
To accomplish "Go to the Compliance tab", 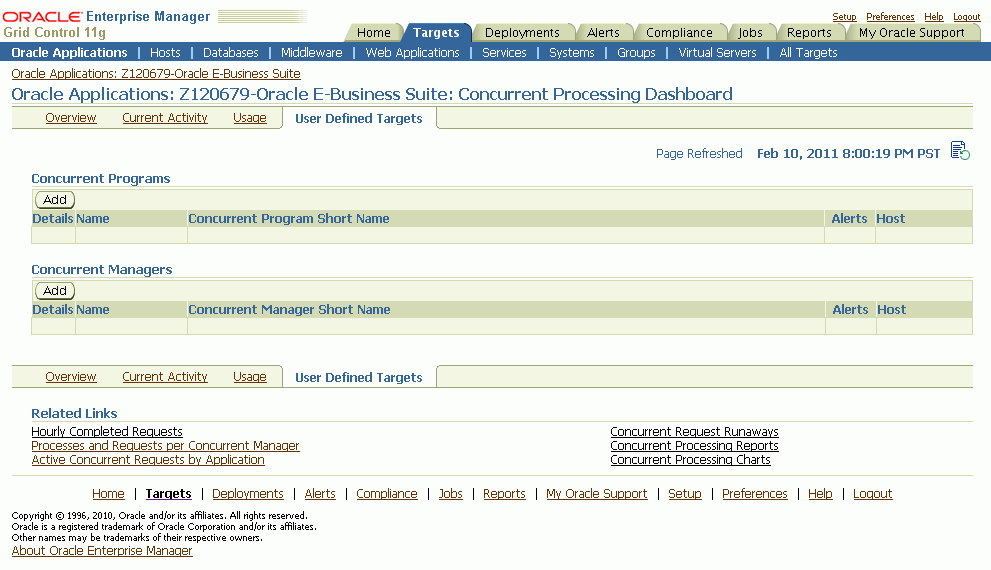I will click(x=679, y=32).
